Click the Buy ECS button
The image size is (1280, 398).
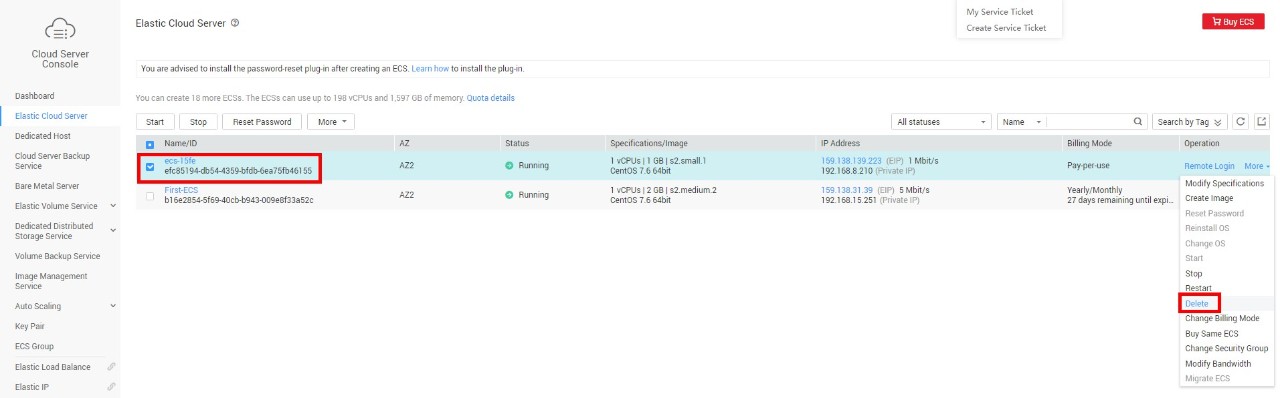click(x=1233, y=21)
